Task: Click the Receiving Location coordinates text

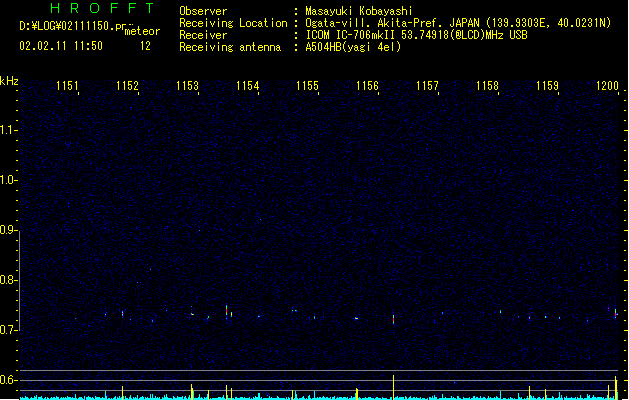Action: [x=458, y=23]
